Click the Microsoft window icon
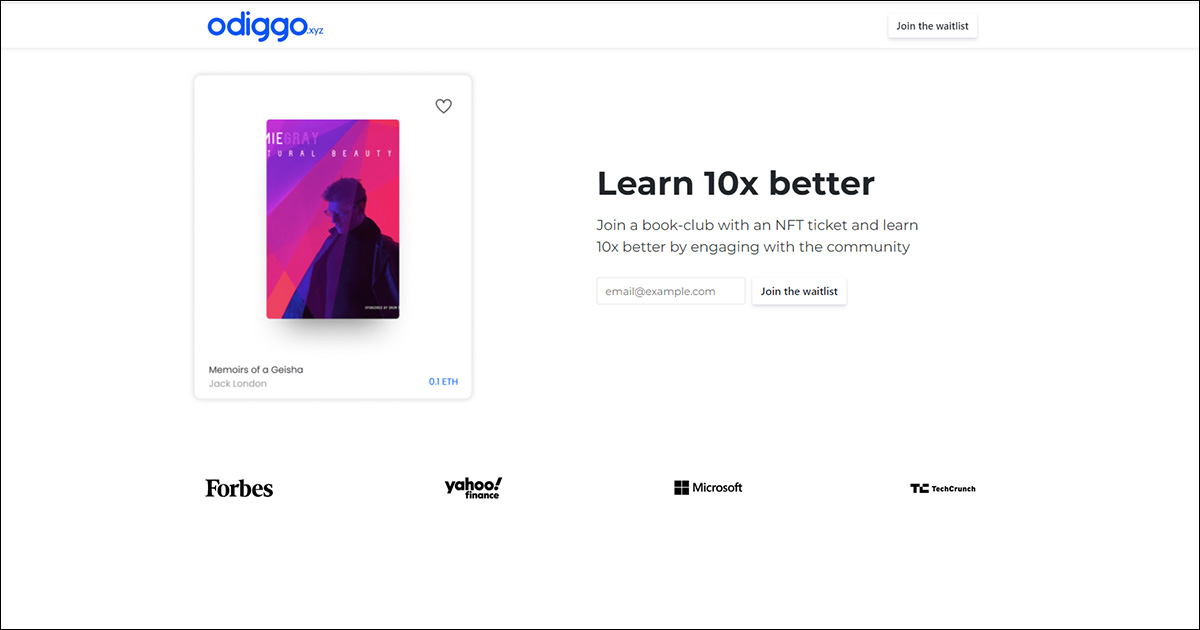1200x630 pixels. 682,487
